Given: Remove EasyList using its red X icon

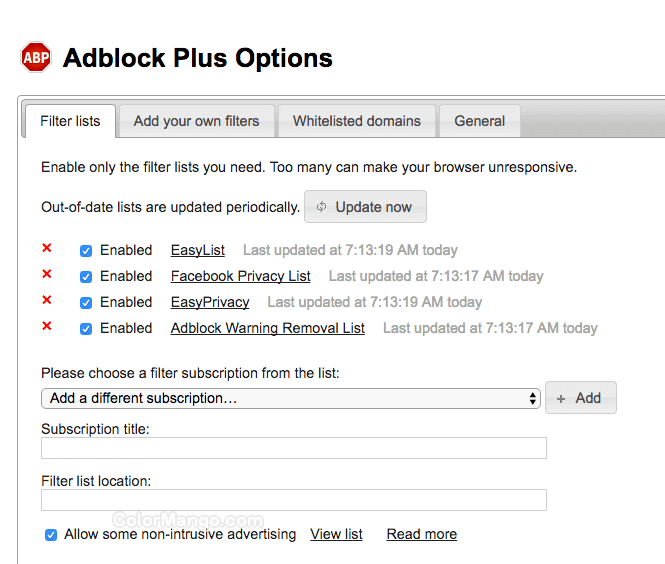Looking at the screenshot, I should coord(46,249).
